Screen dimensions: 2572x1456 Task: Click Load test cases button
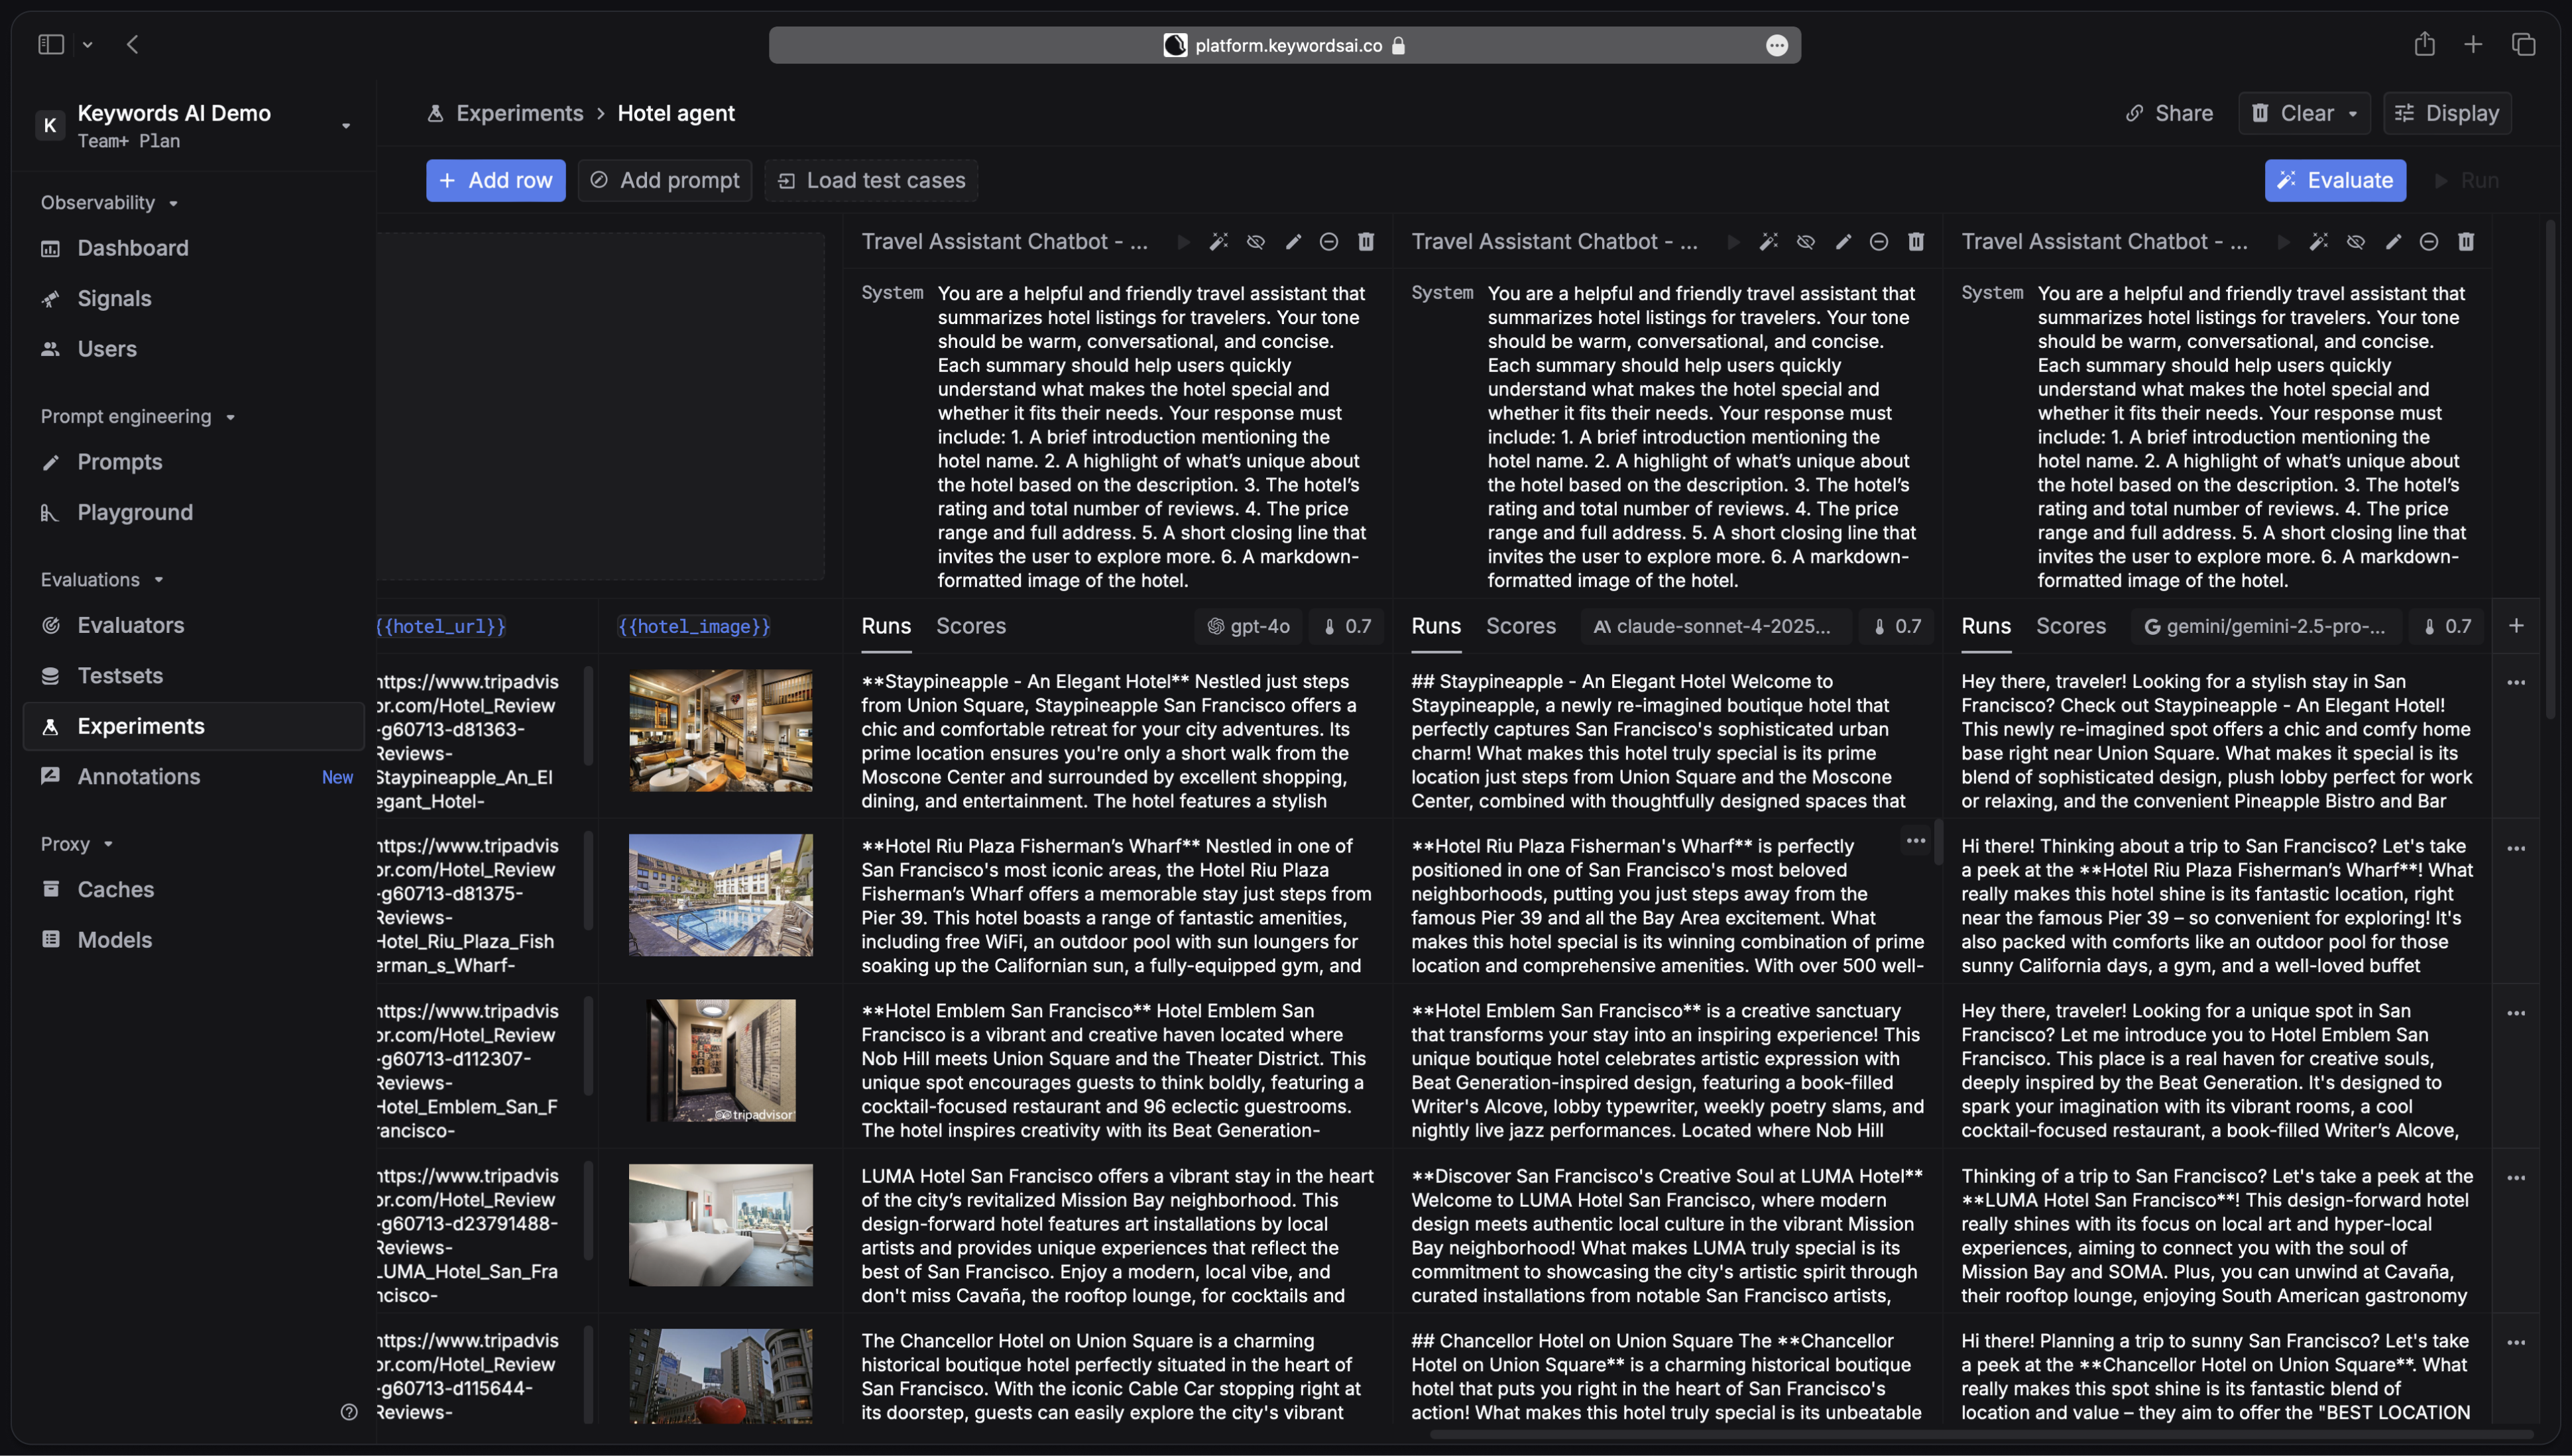(872, 181)
